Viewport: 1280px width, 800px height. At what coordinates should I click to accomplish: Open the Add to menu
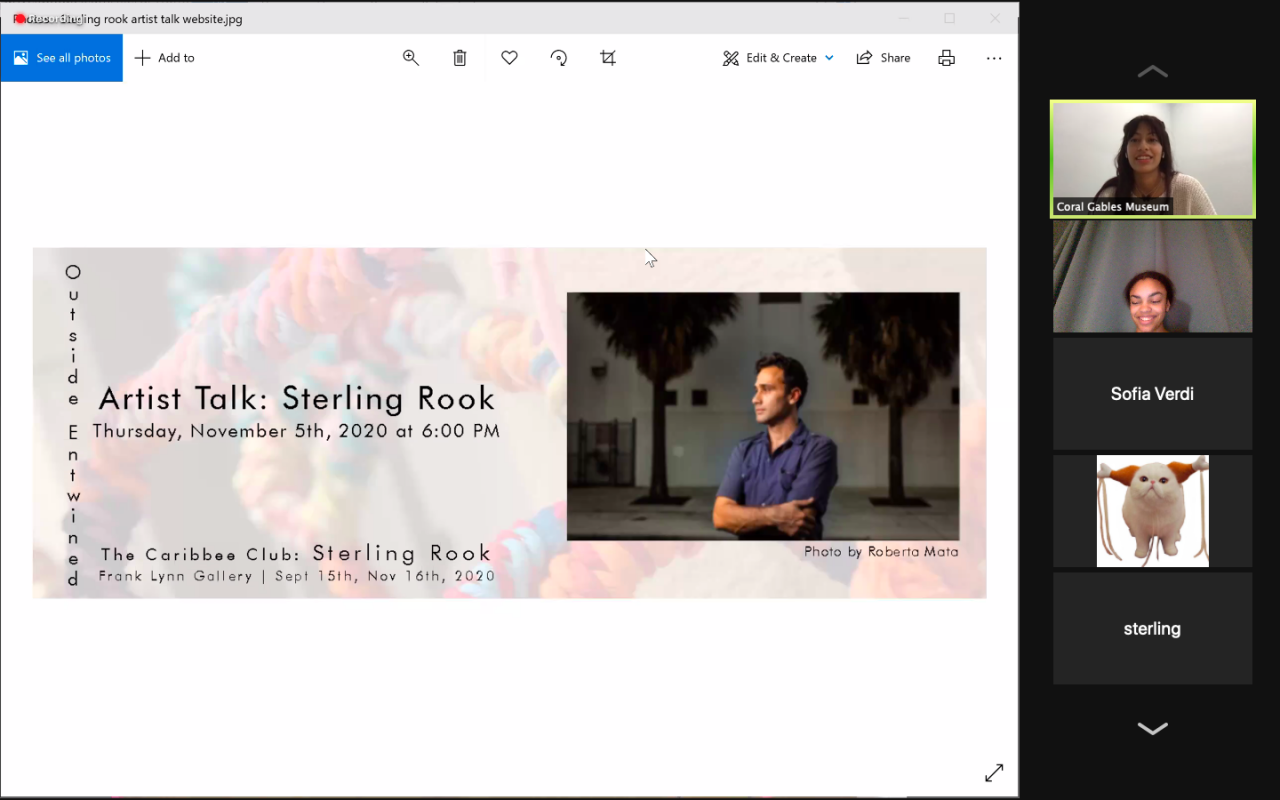165,58
